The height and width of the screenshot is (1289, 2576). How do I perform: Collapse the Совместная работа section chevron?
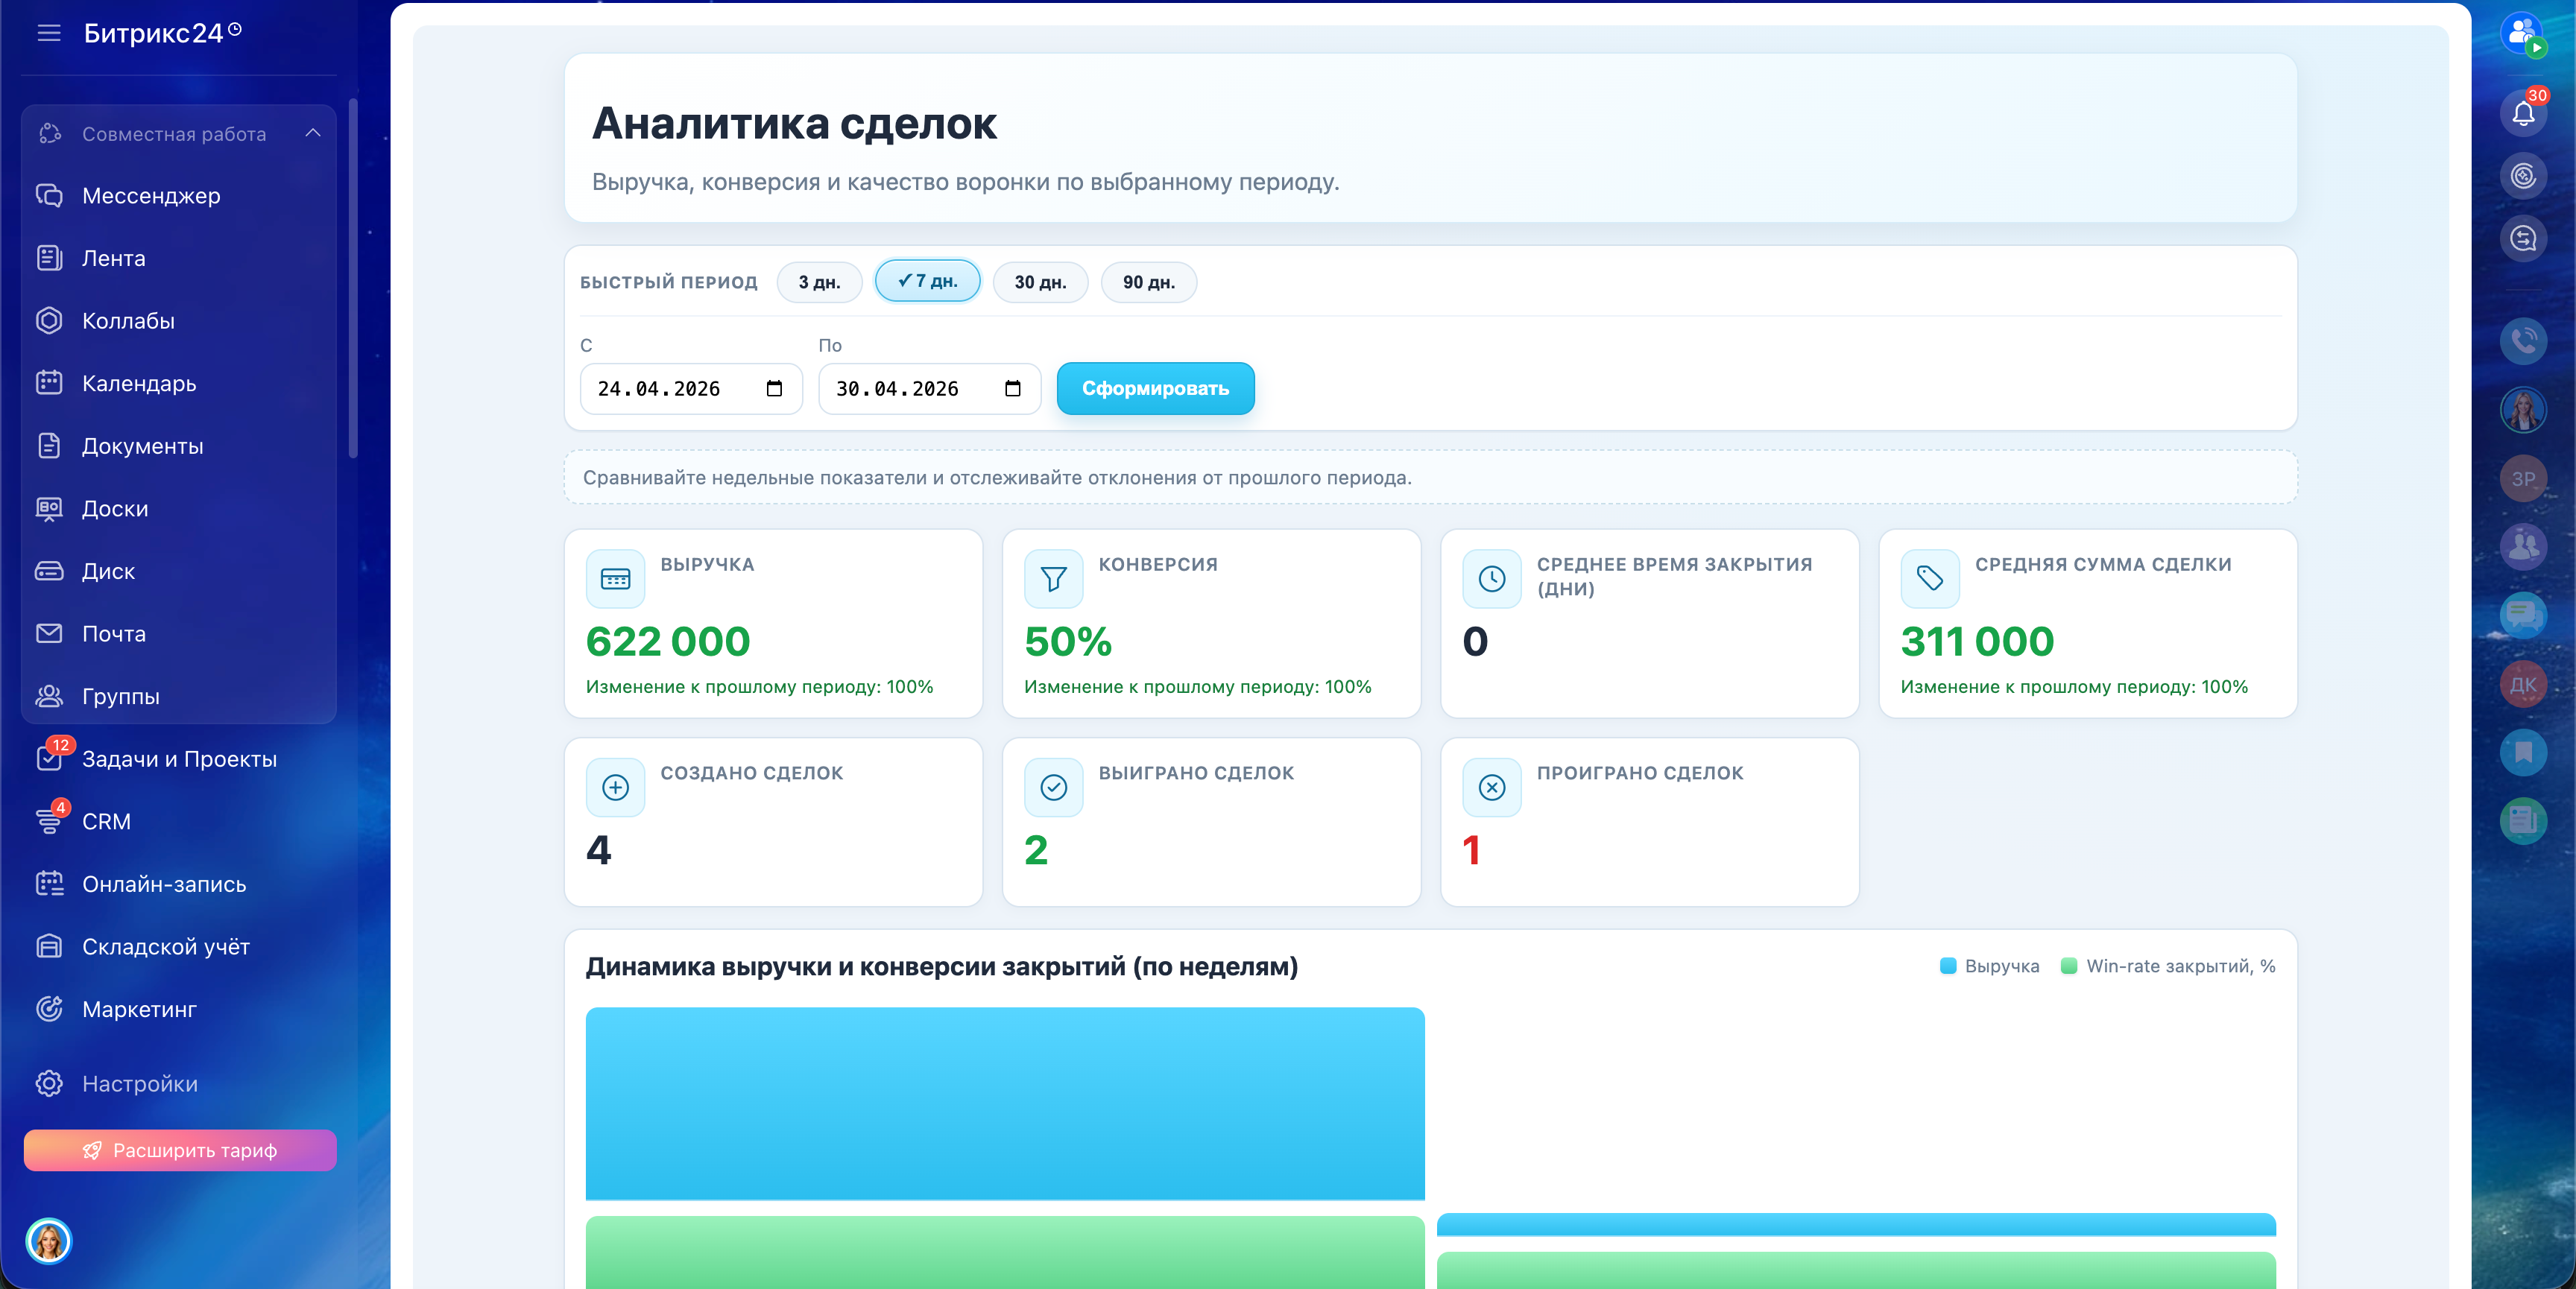(313, 134)
